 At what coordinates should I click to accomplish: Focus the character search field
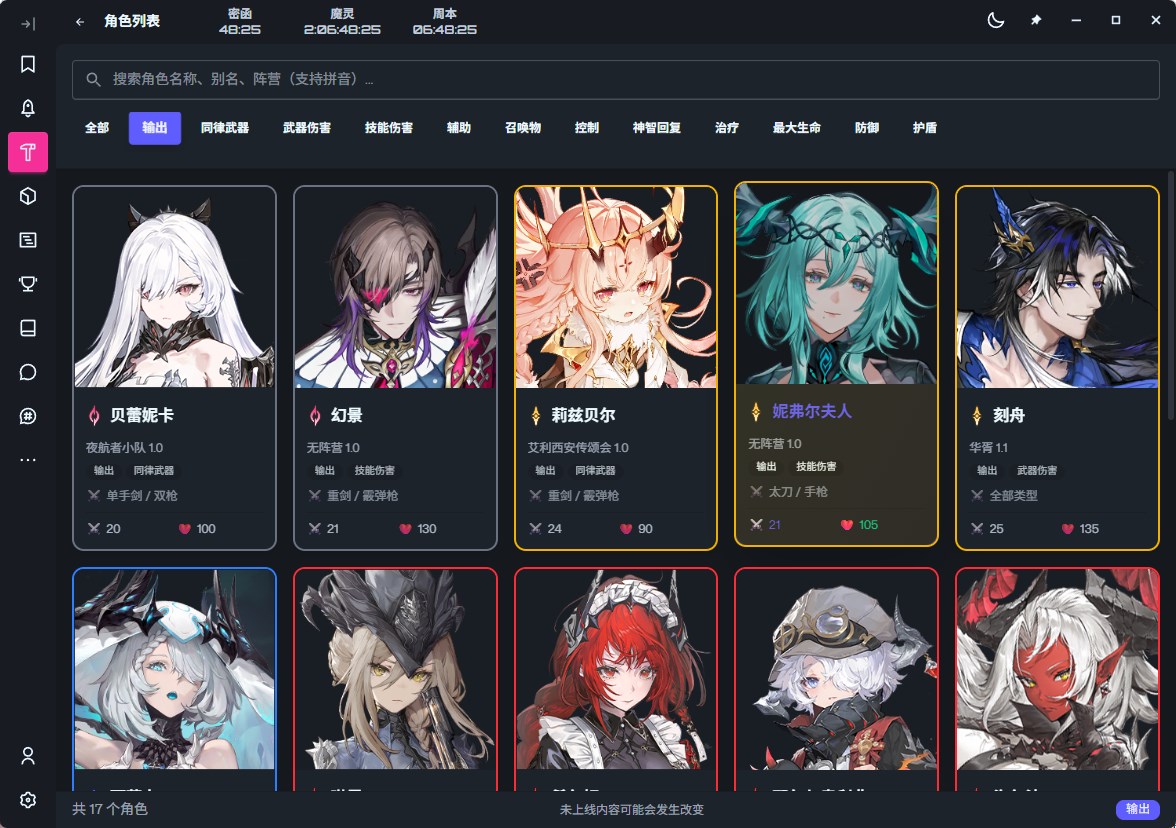tap(615, 80)
